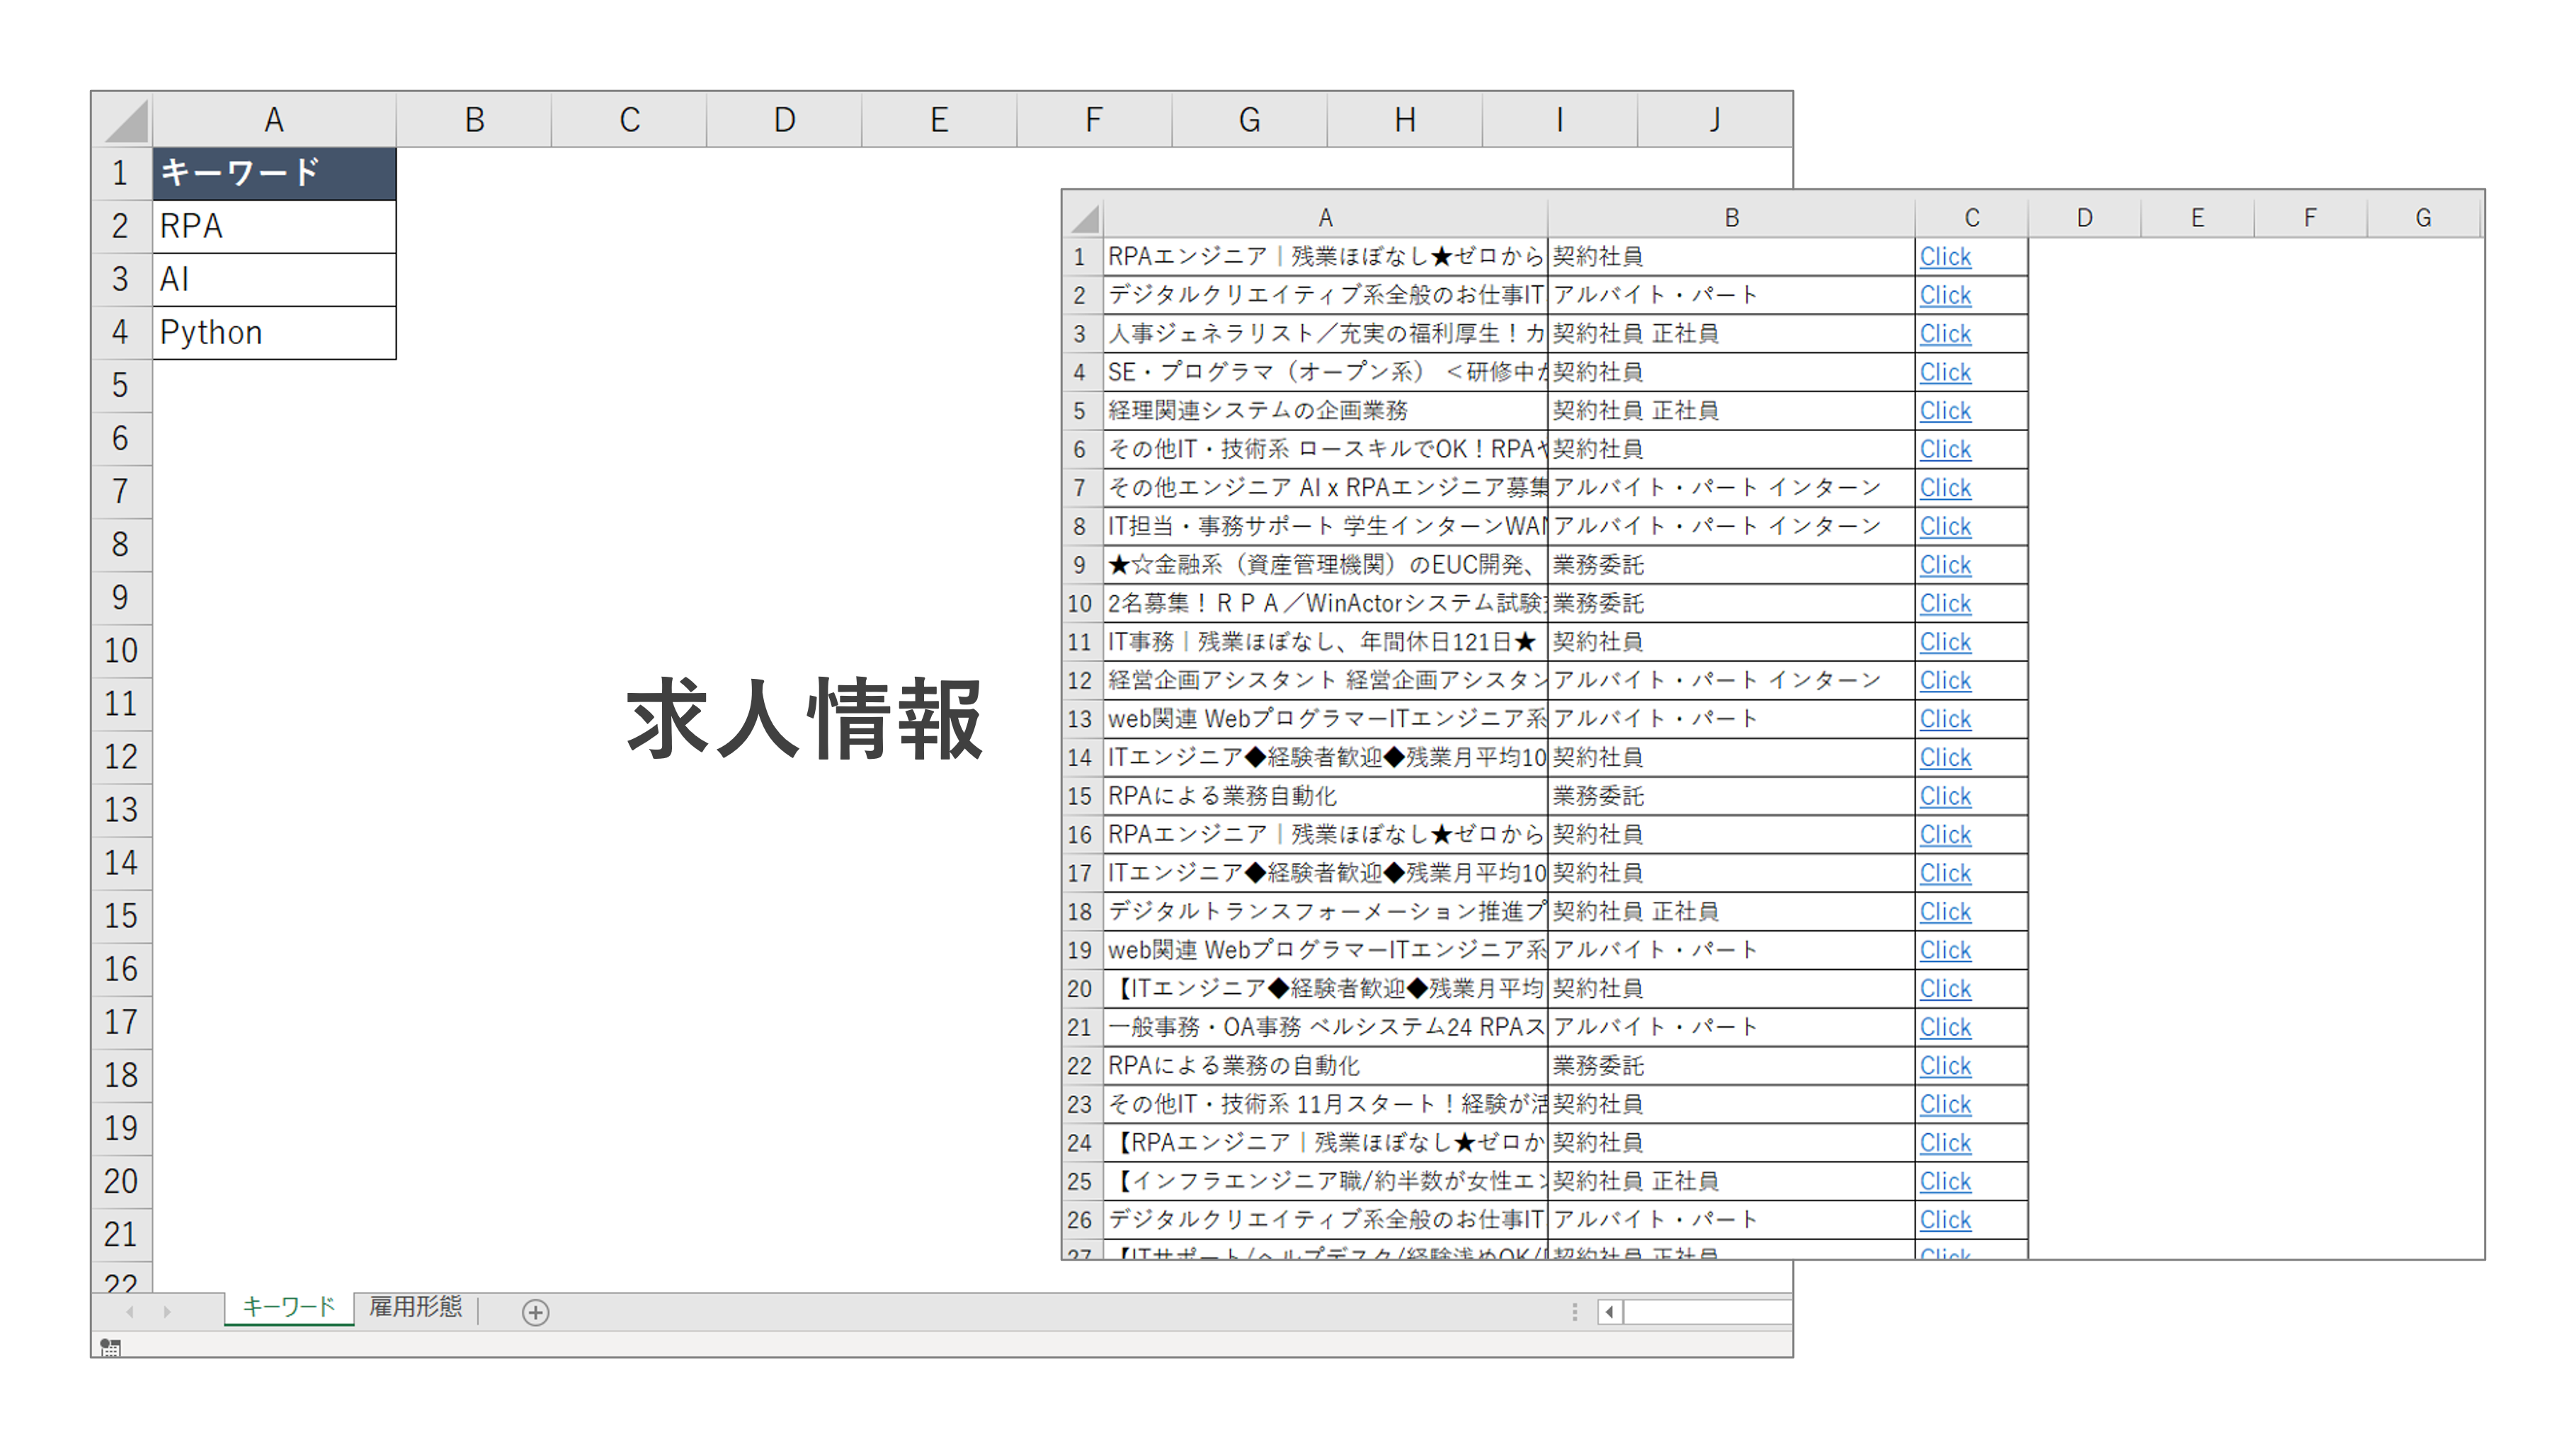This screenshot has height=1449, width=2576.
Task: Click the row 27 job entry
Action: click(1327, 1256)
